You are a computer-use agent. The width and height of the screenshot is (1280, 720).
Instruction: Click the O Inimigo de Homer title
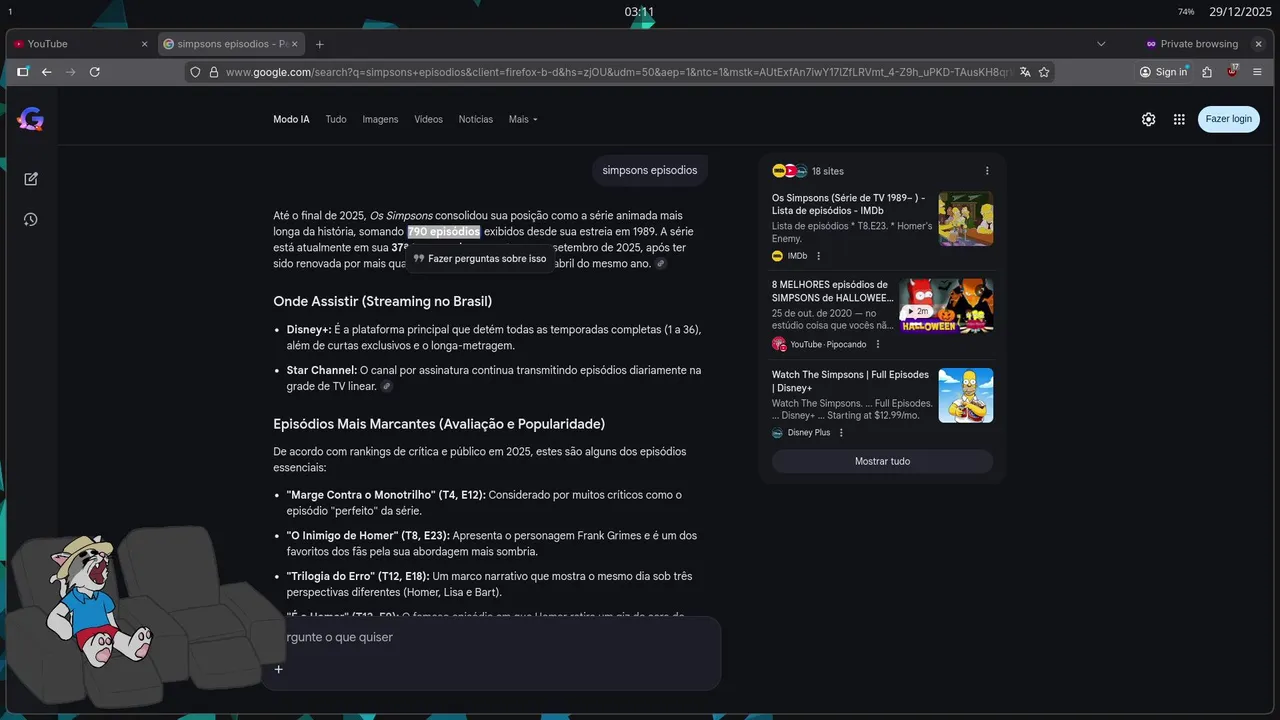tap(368, 536)
